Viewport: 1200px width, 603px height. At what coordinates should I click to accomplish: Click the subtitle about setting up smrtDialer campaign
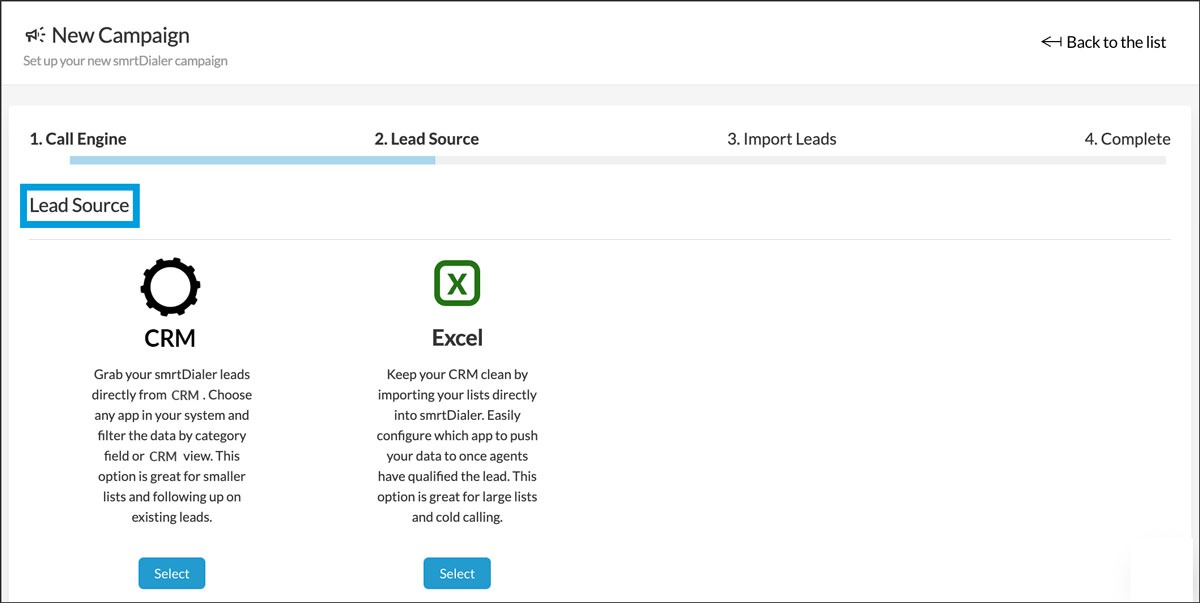[x=125, y=61]
